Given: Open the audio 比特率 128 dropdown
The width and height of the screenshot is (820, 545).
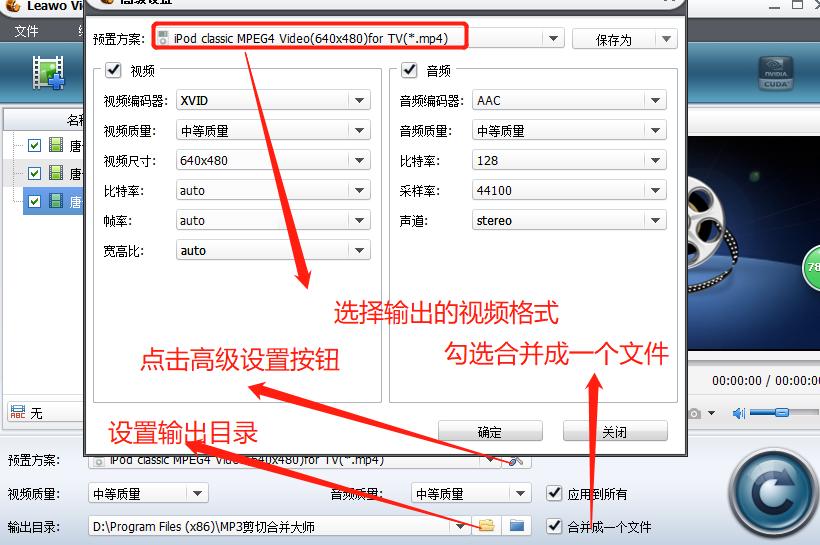Looking at the screenshot, I should point(655,161).
